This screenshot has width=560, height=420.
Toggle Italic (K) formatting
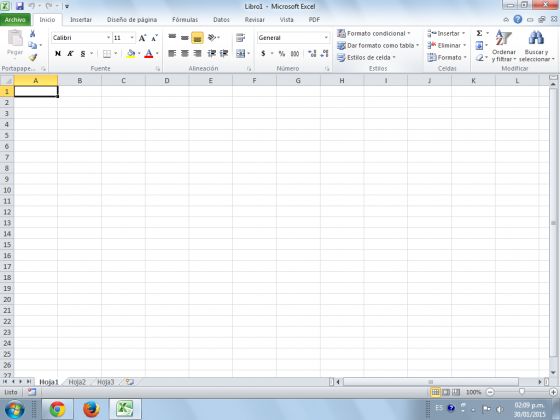pos(70,54)
